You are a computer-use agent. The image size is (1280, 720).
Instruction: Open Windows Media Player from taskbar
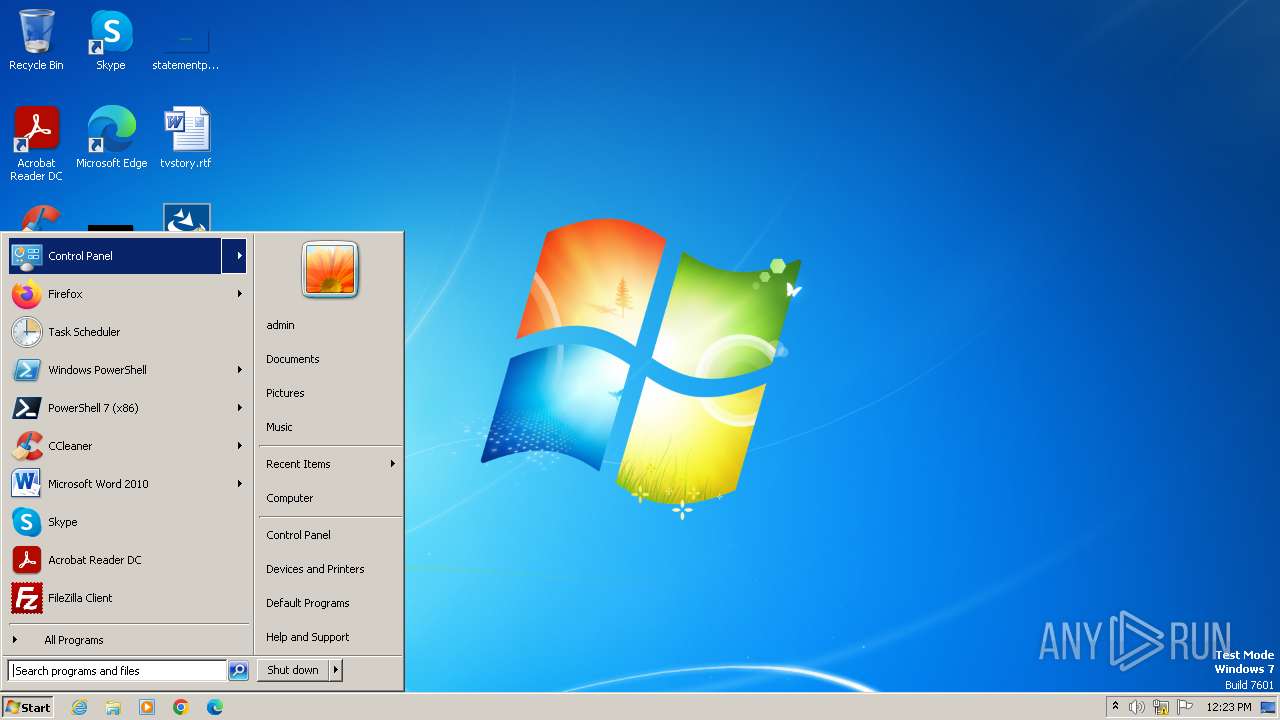click(x=147, y=707)
